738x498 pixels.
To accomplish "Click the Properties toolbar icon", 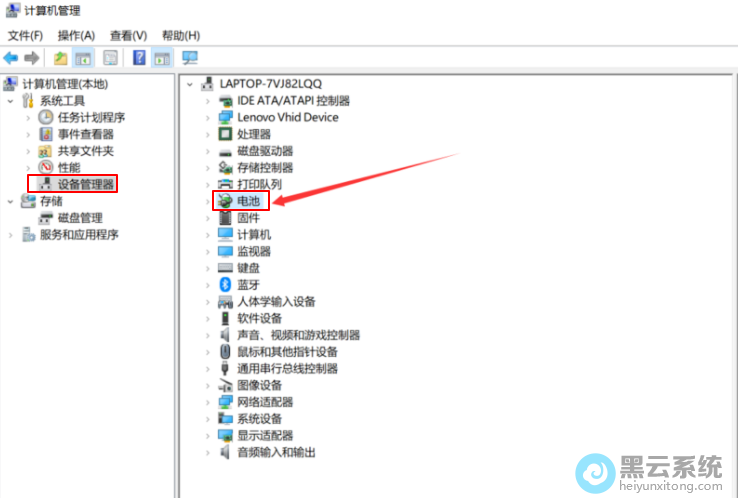I will pyautogui.click(x=110, y=58).
